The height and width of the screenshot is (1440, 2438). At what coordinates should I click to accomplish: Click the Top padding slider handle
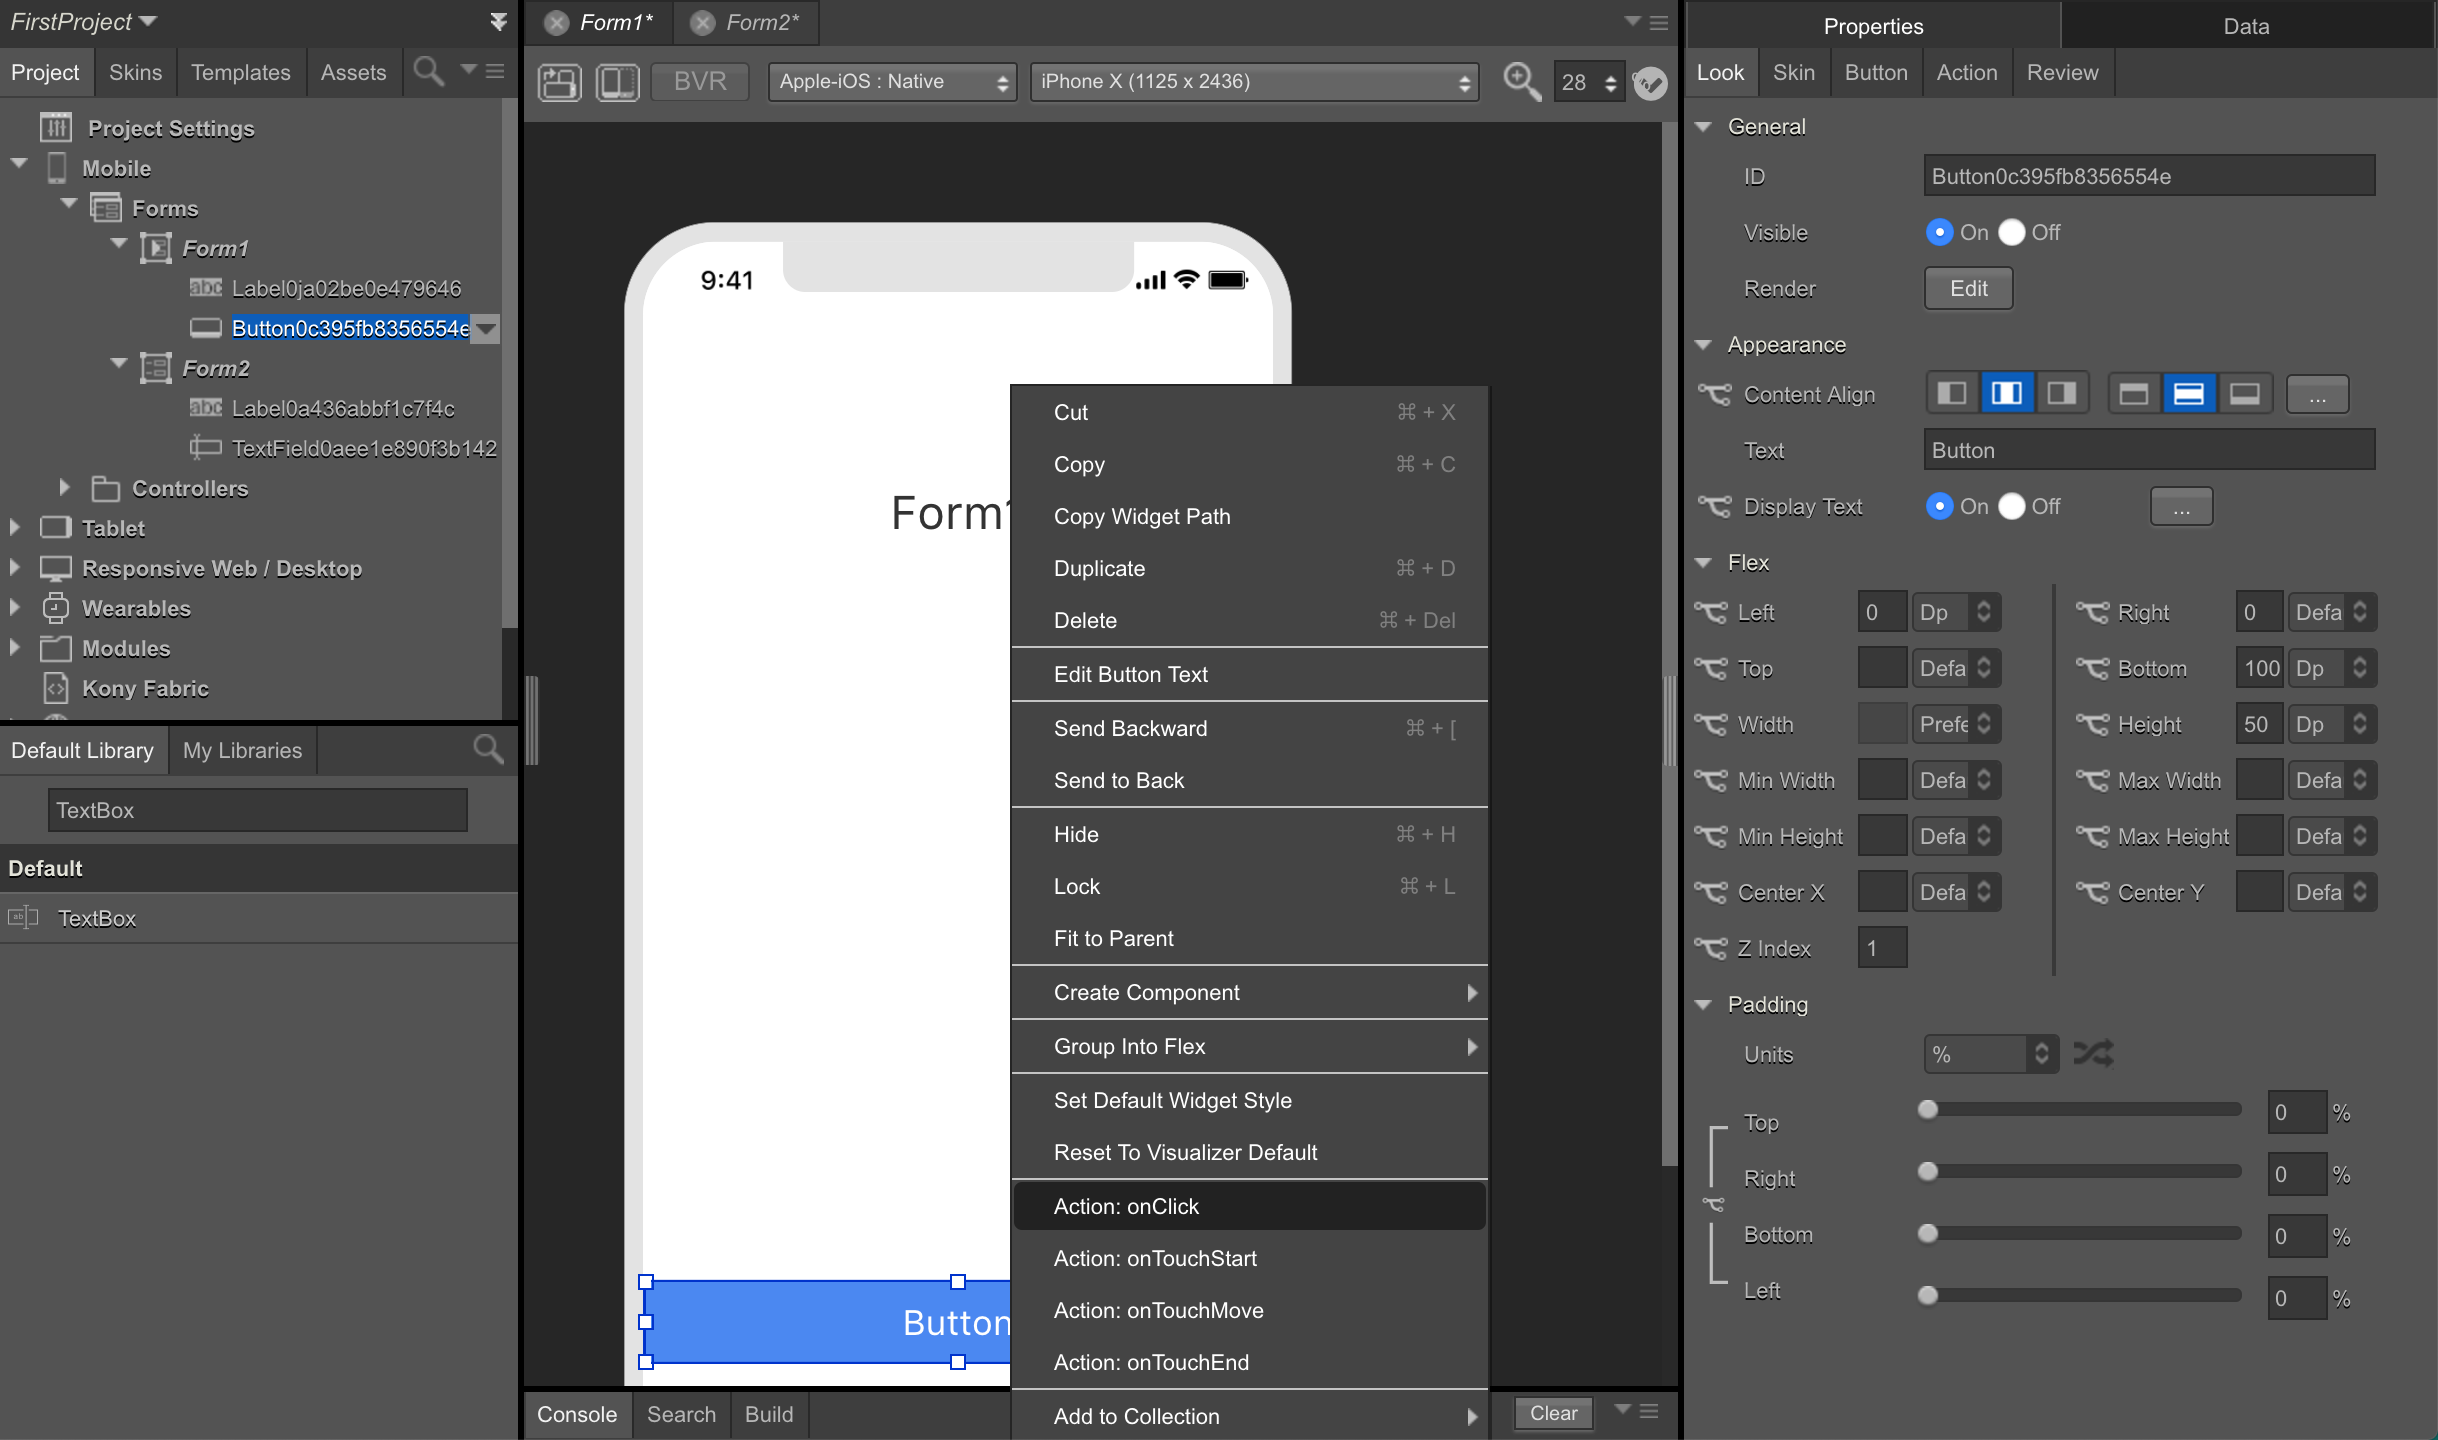click(x=1928, y=1109)
